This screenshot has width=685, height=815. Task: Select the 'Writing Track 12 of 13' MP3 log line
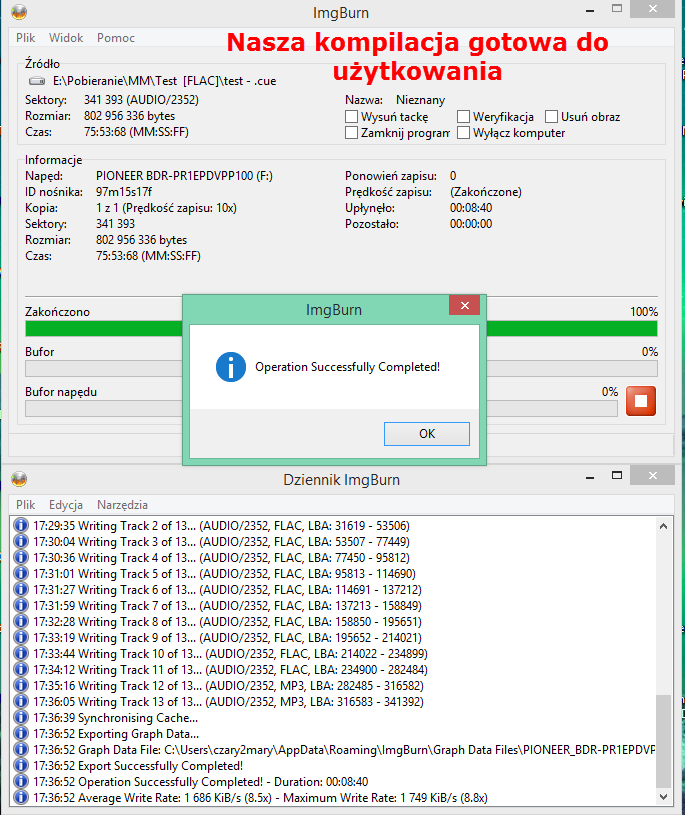[229, 686]
